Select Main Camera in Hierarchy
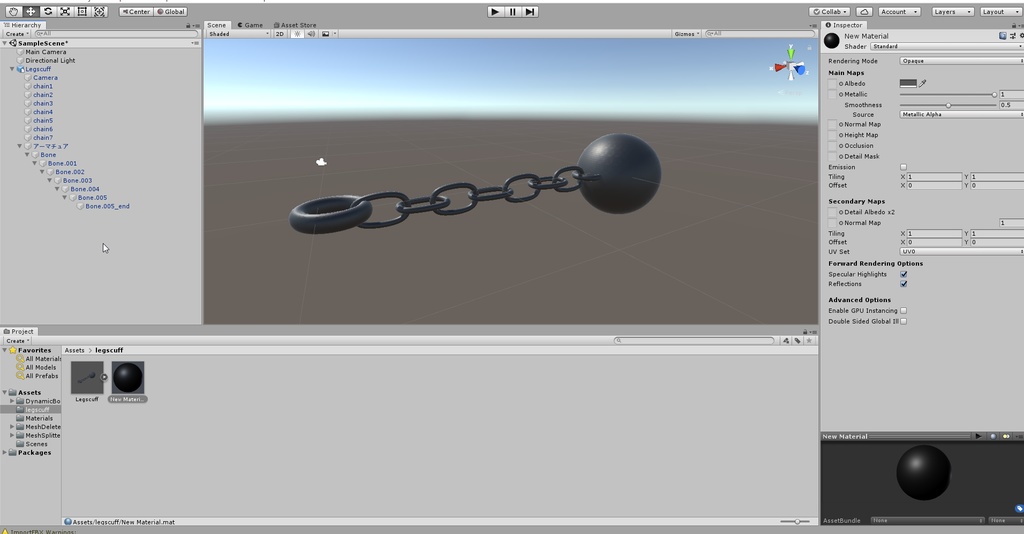Image resolution: width=1024 pixels, height=534 pixels. point(46,52)
